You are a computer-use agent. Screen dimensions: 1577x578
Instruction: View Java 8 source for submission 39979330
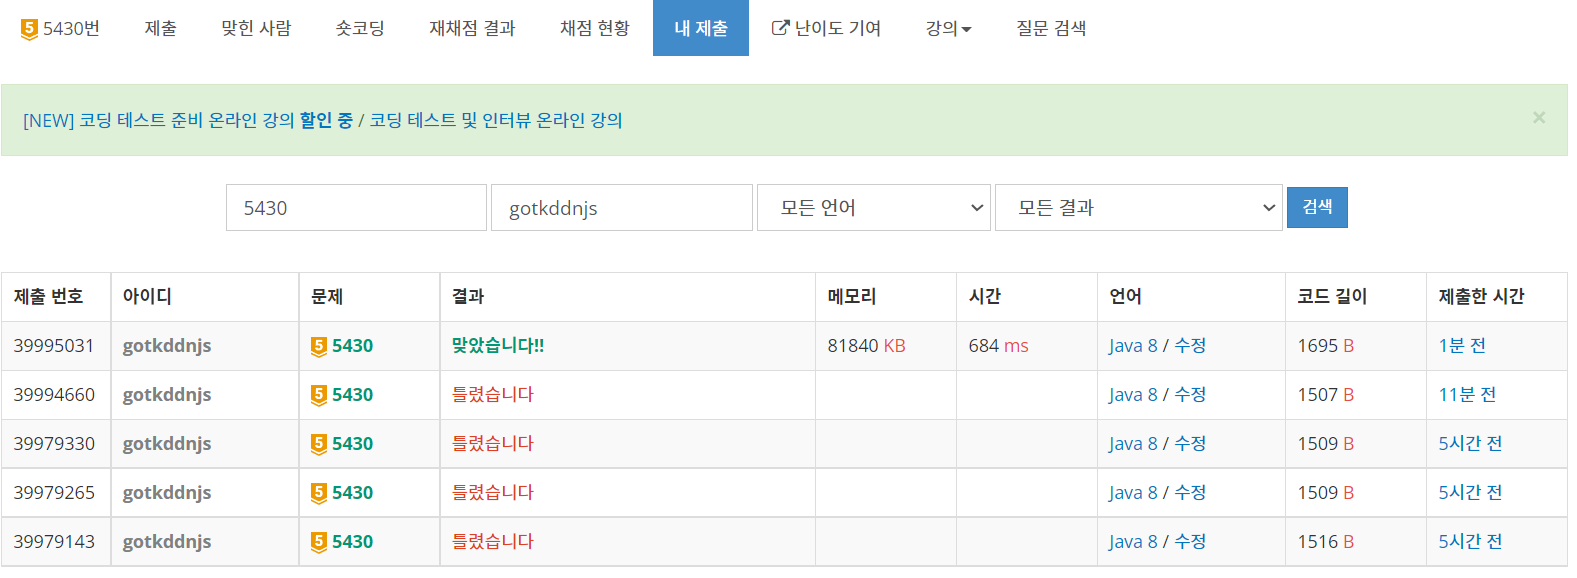(1133, 444)
